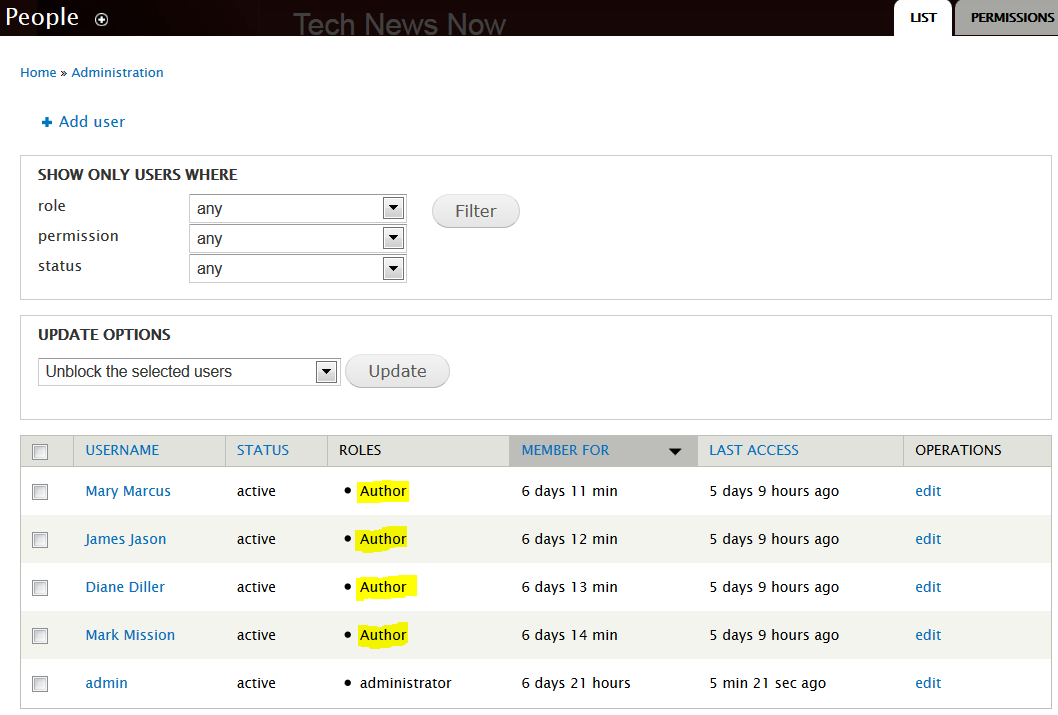Click the Roles column header
This screenshot has width=1058, height=715.
pyautogui.click(x=360, y=450)
